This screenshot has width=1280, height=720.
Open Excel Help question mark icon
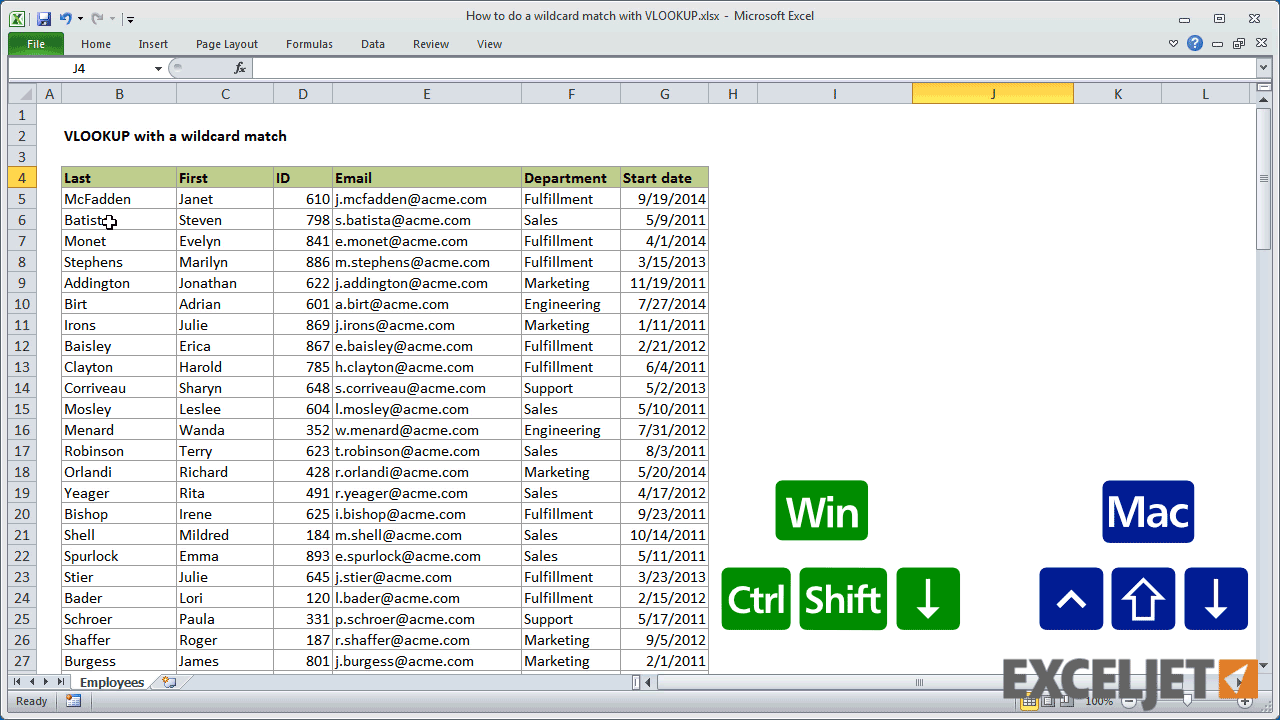click(x=1195, y=44)
